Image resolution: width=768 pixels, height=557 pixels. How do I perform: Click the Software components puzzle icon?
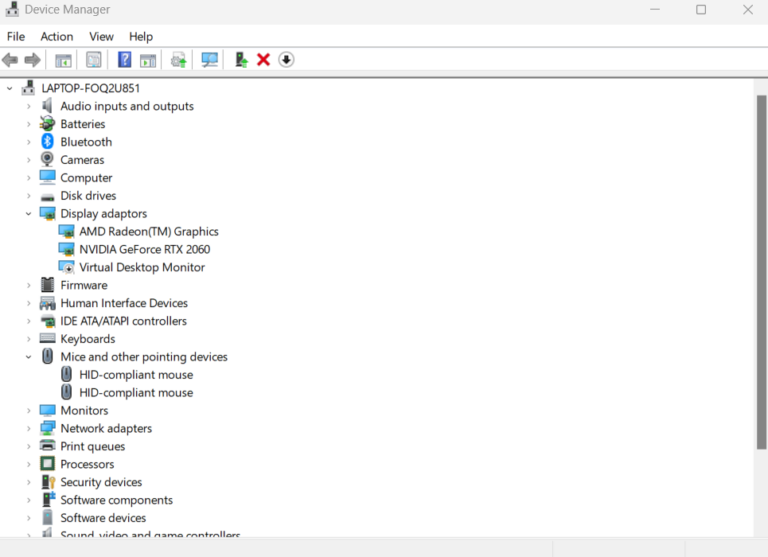pos(48,500)
